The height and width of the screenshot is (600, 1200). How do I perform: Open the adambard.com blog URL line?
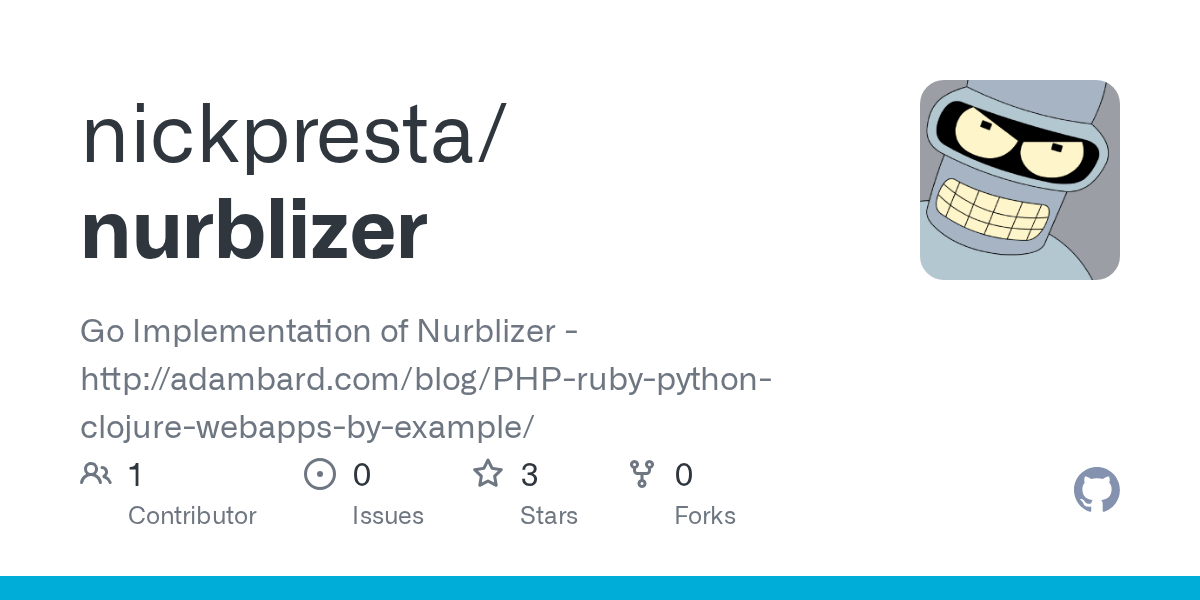click(425, 379)
